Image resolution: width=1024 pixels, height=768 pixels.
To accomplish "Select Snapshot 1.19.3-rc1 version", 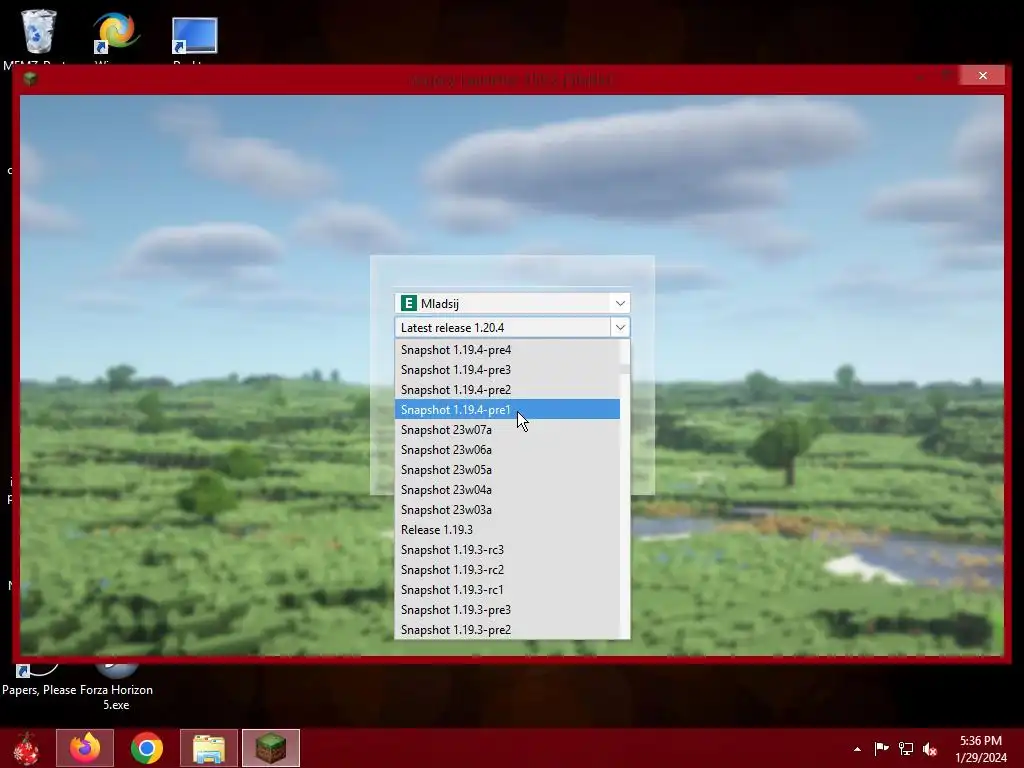I will [507, 590].
